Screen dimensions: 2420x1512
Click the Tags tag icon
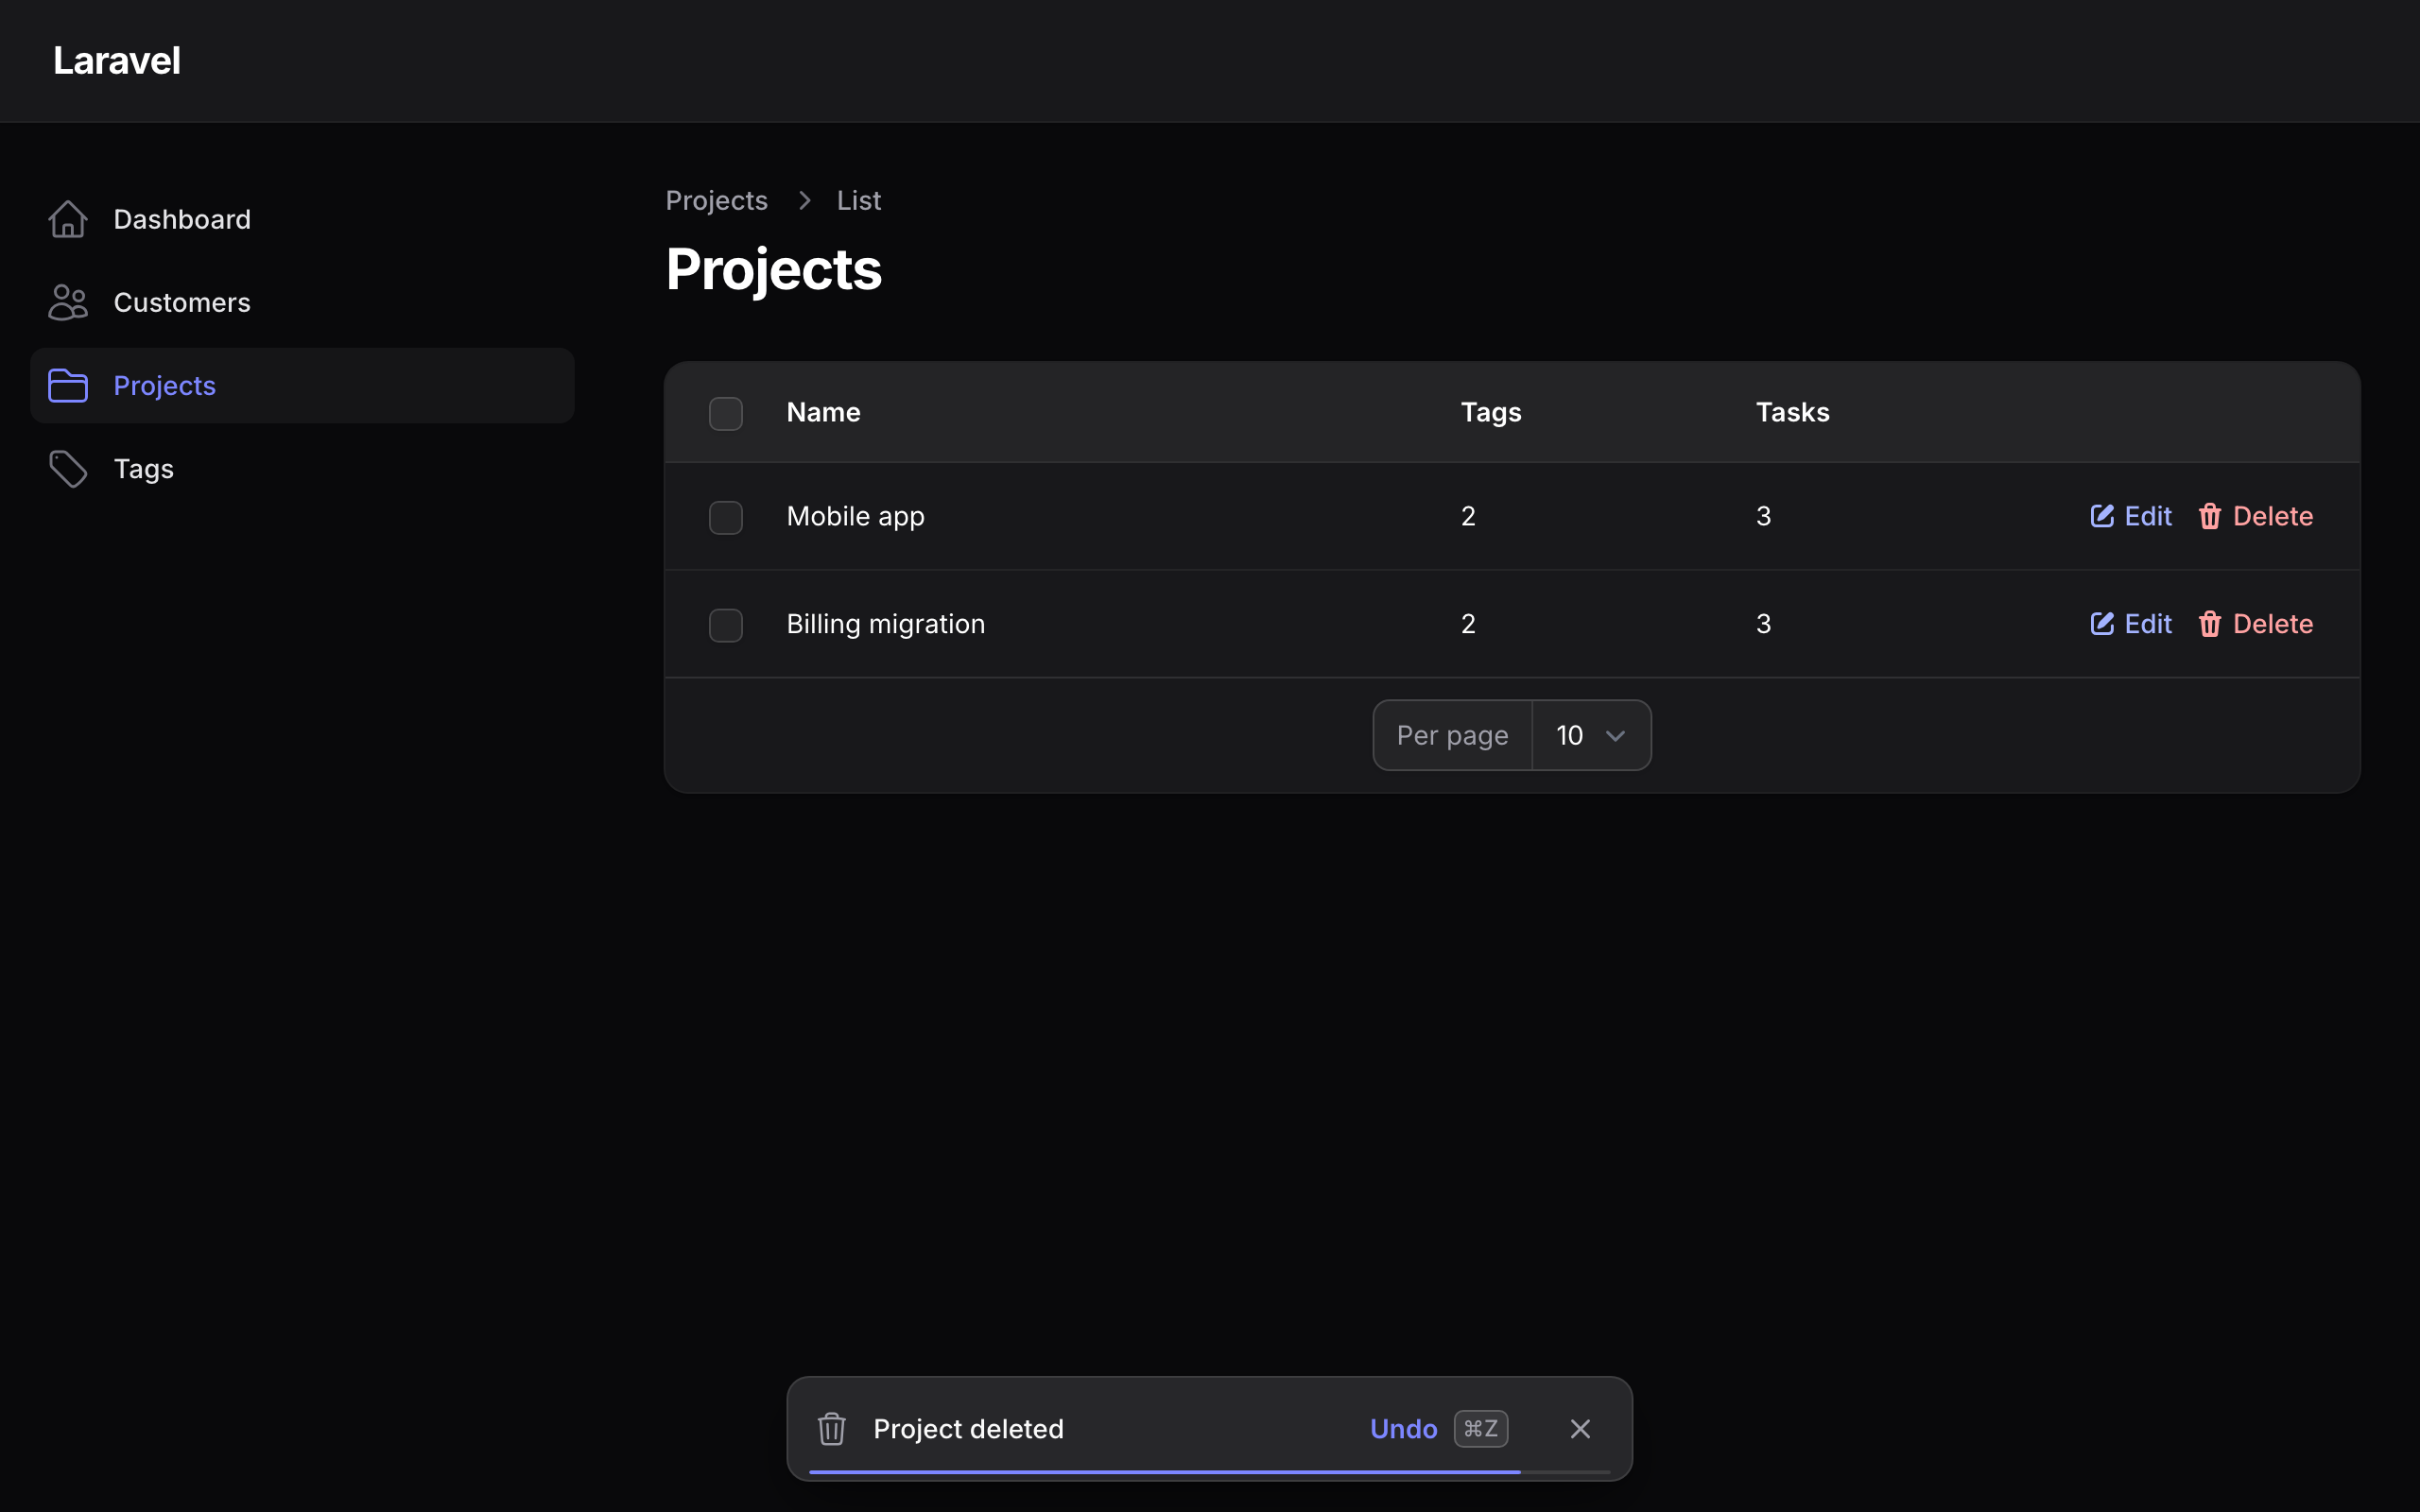click(68, 469)
